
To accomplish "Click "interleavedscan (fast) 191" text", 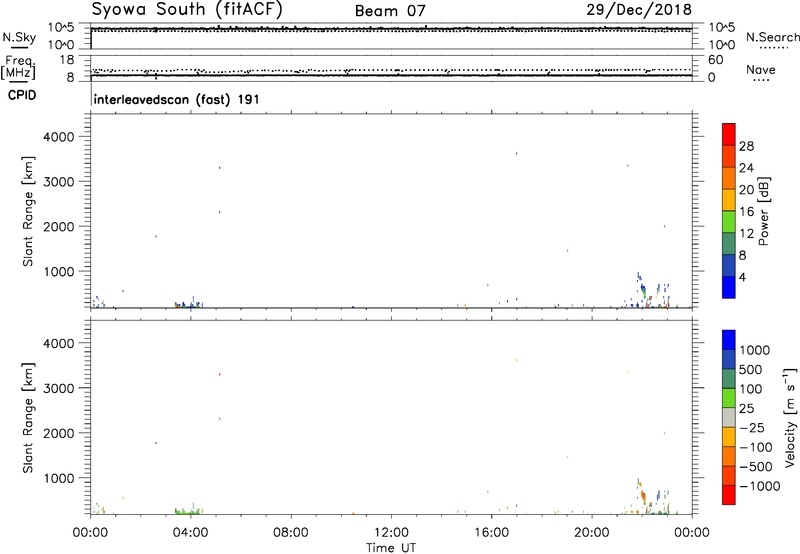I will [176, 99].
